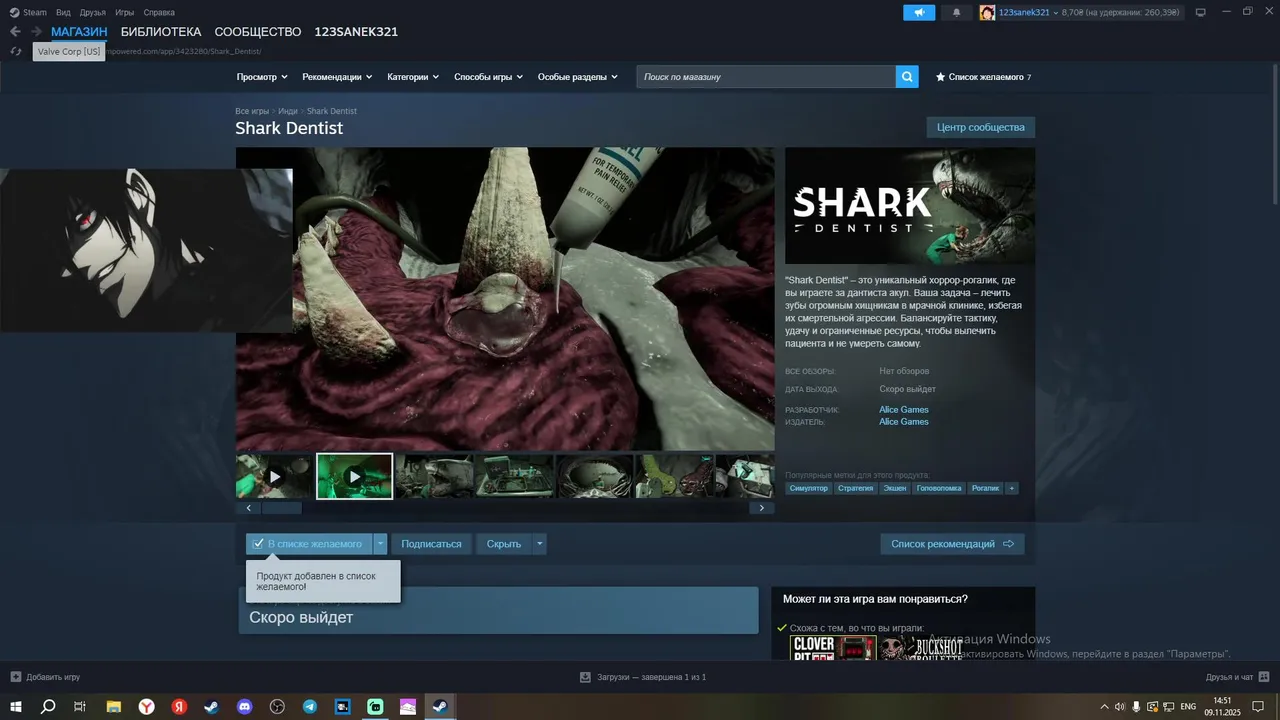Play the first trailer thumbnail

[274, 477]
